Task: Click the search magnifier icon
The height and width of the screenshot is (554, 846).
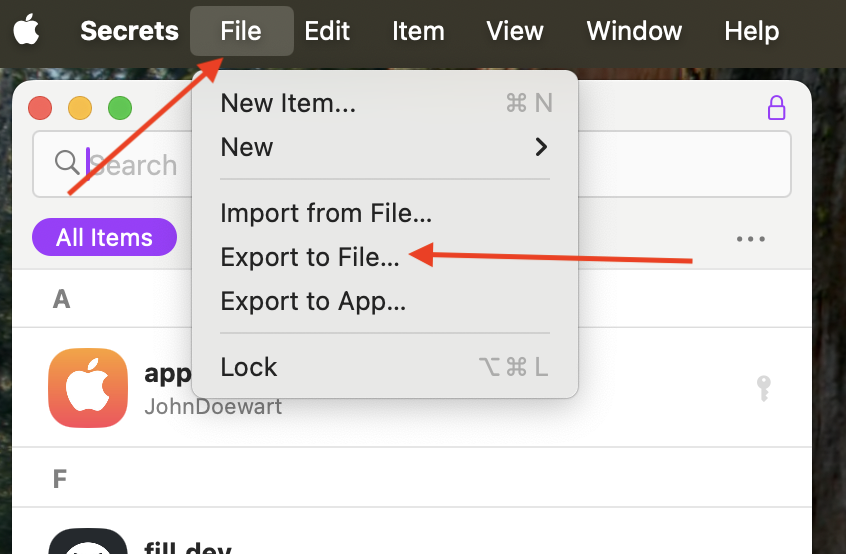Action: (67, 162)
